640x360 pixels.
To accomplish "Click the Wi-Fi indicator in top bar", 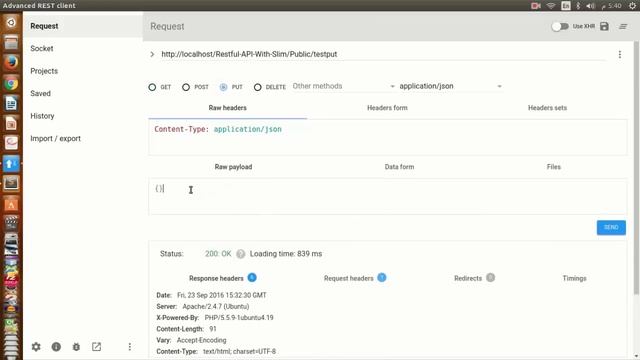I will click(551, 6).
